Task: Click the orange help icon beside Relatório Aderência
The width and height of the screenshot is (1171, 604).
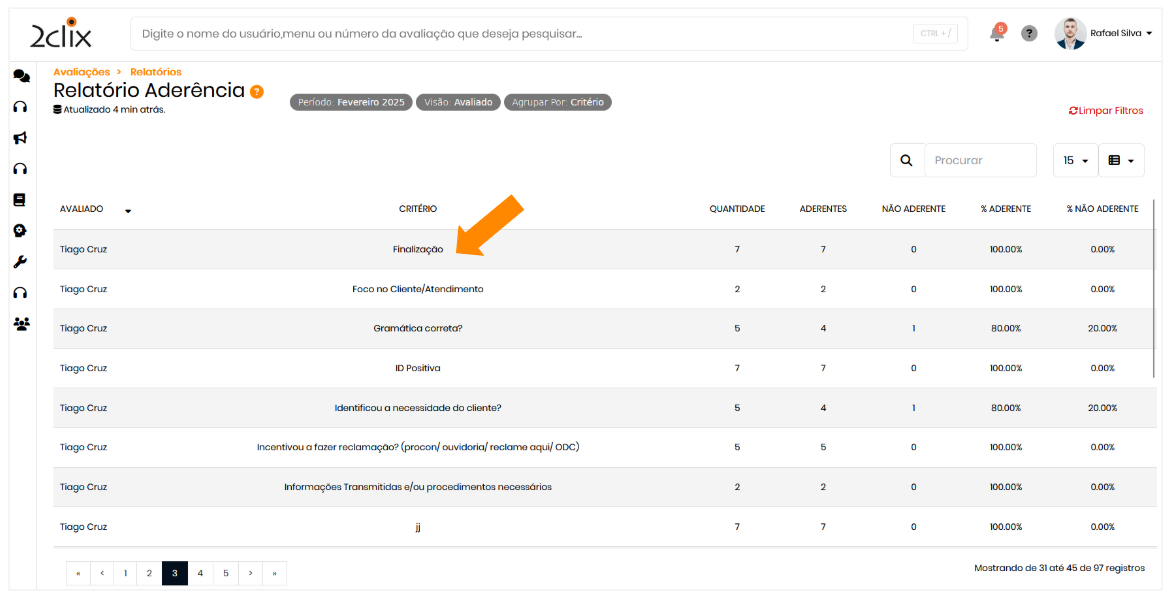Action: 257,92
